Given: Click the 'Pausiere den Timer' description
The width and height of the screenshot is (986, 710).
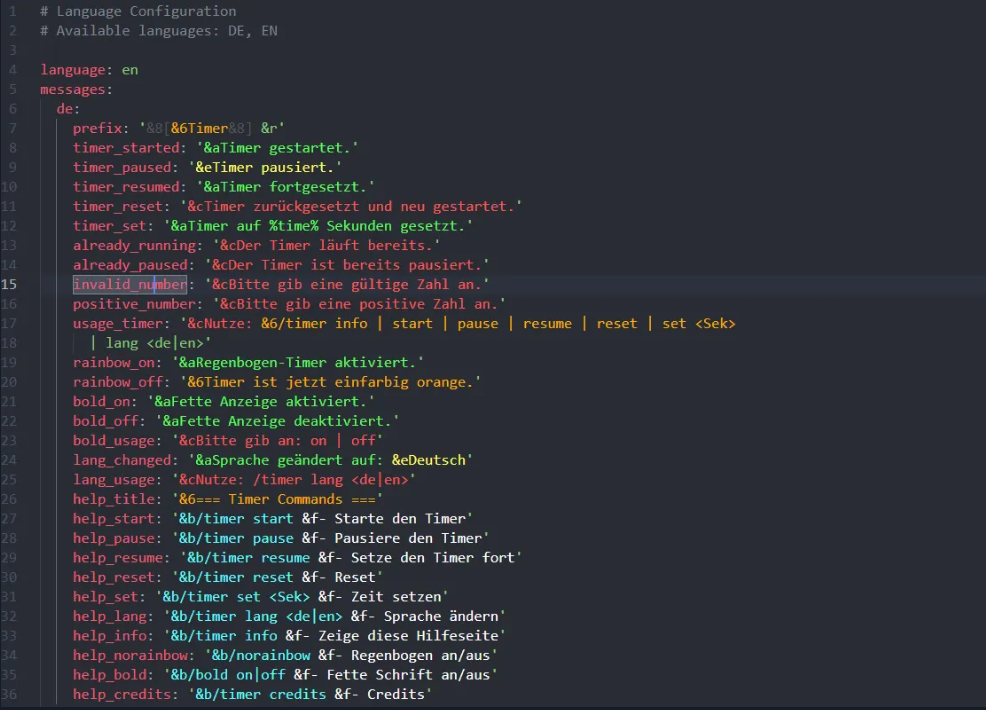Looking at the screenshot, I should [408, 538].
